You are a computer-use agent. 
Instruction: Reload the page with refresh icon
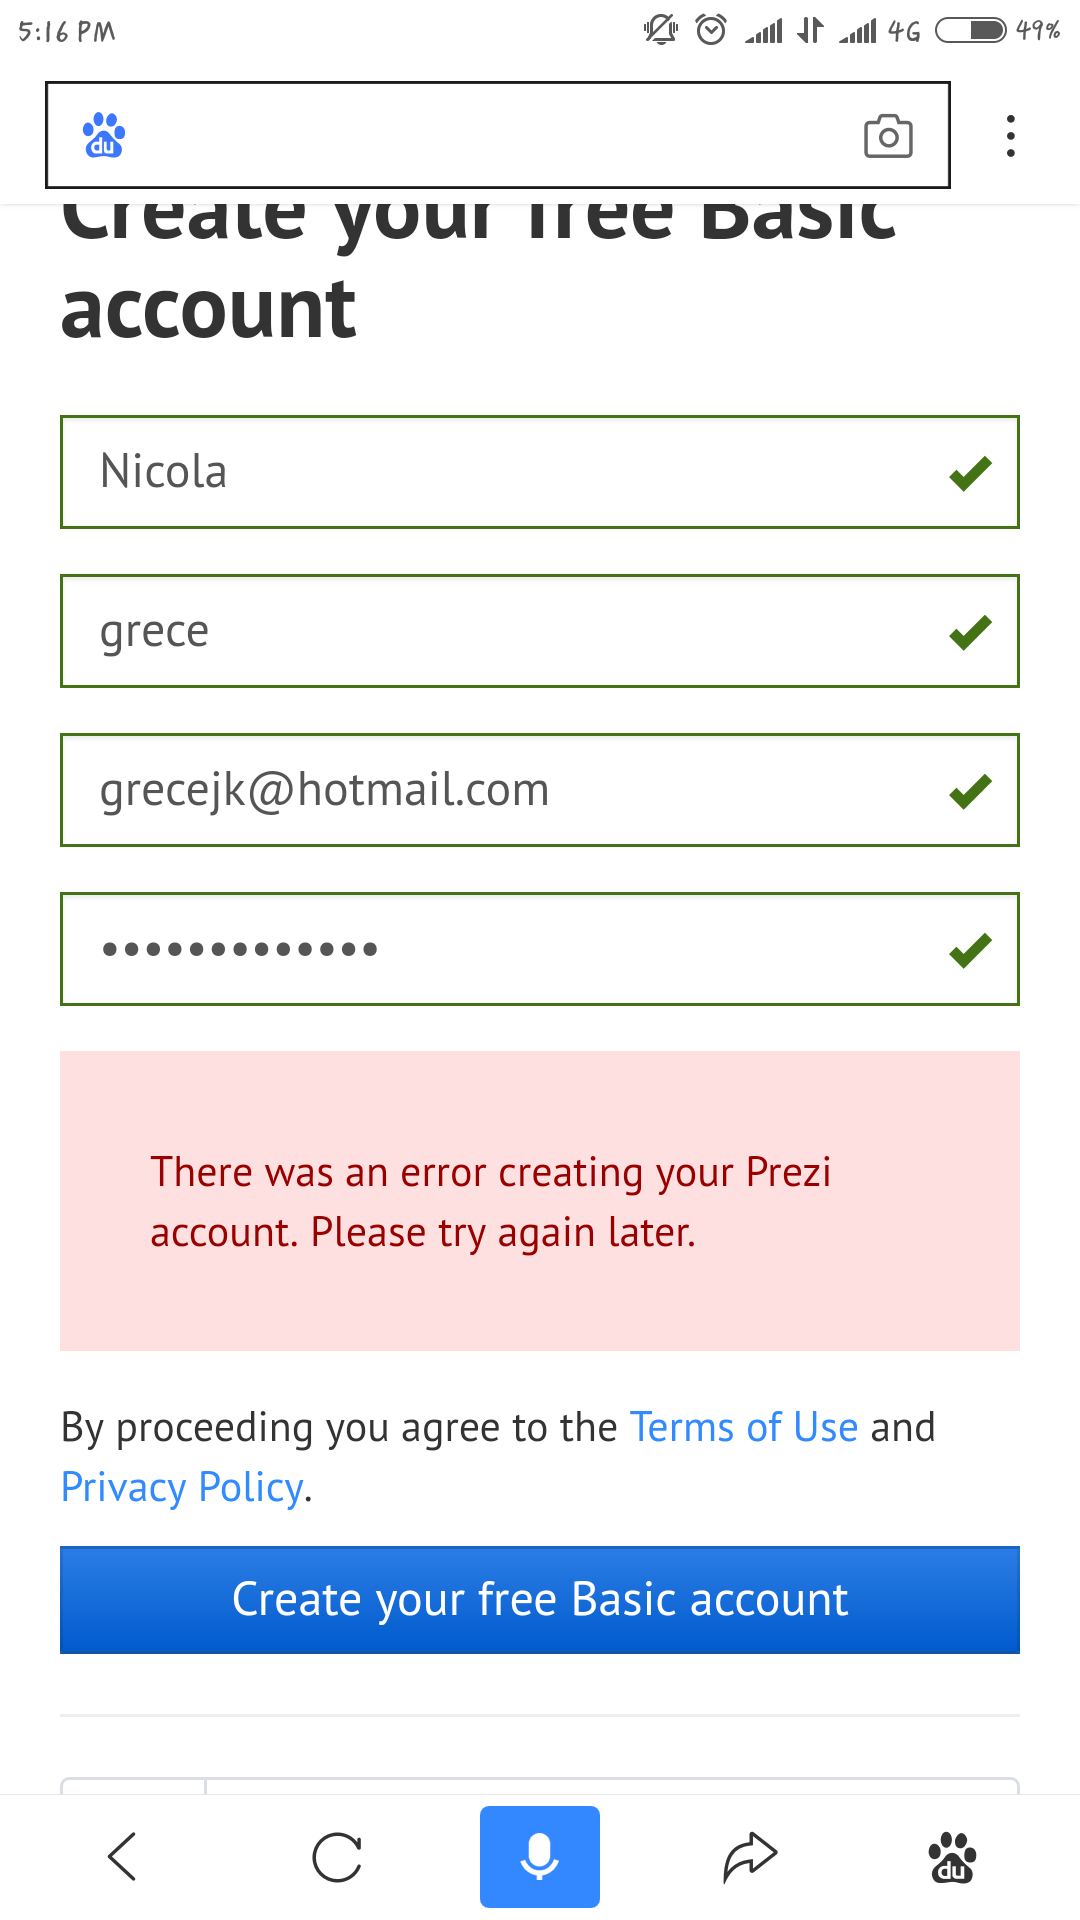tap(337, 1857)
